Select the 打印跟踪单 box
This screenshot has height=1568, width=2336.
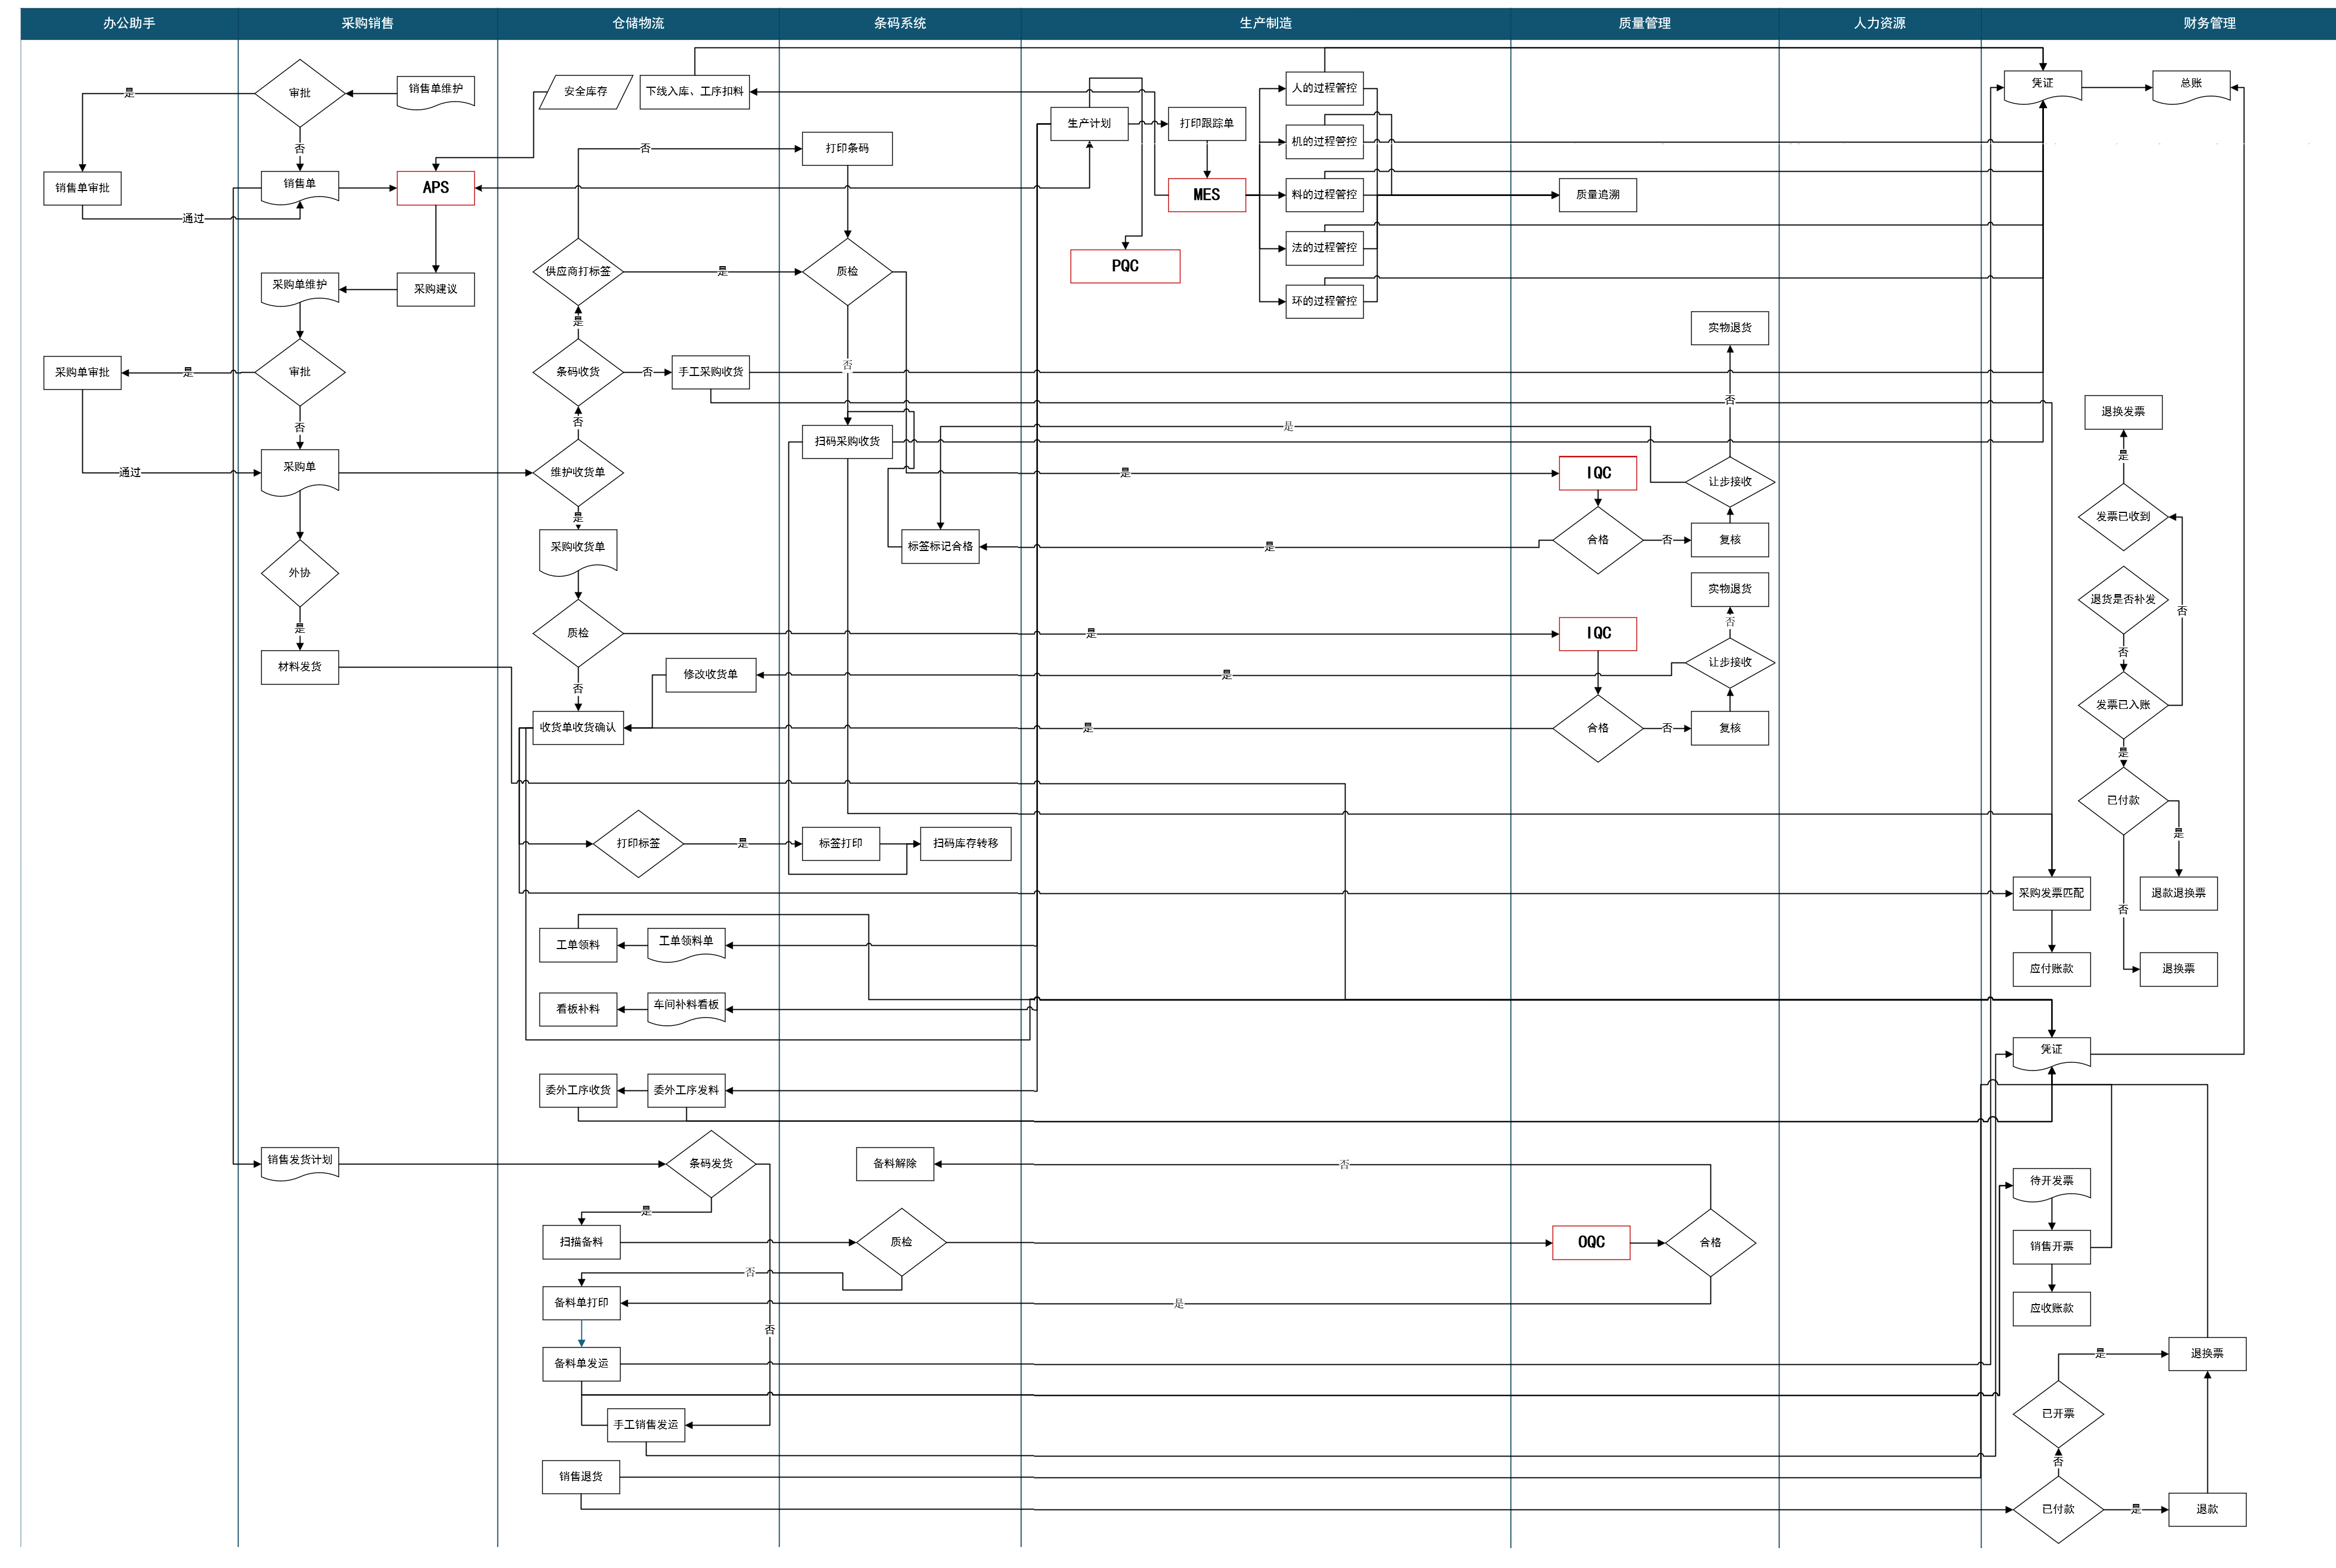(1206, 124)
